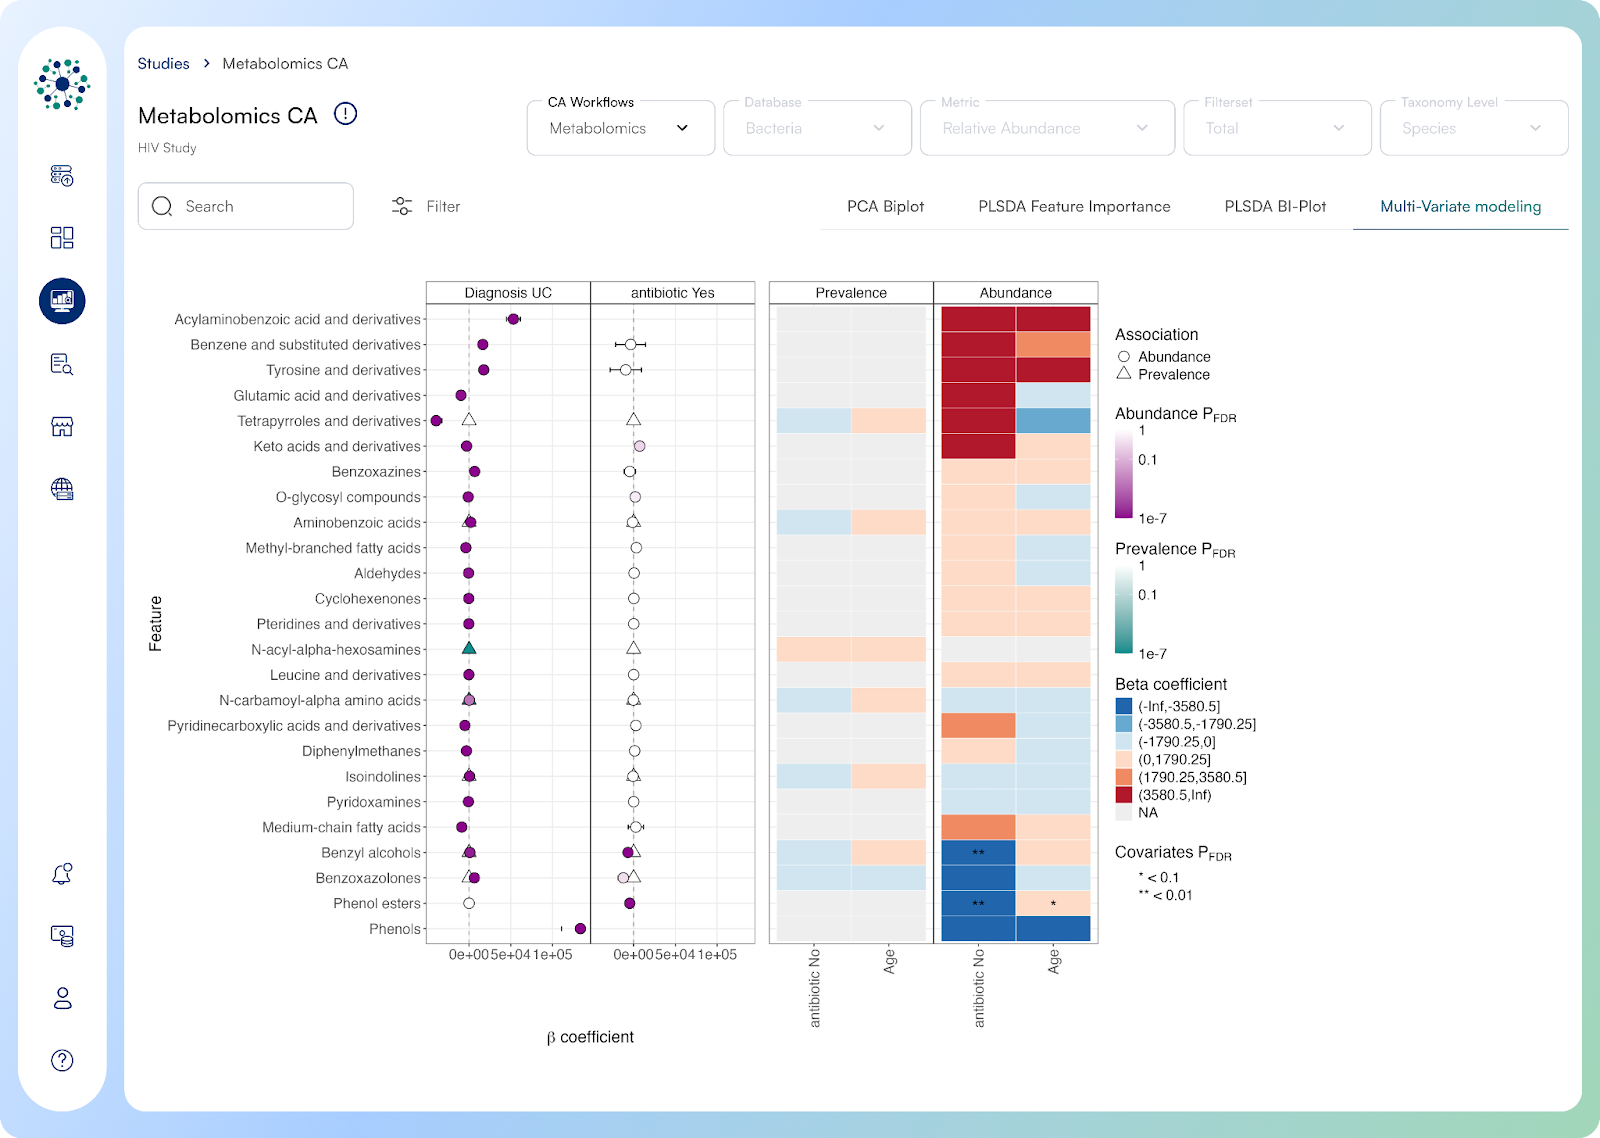
Task: Click 'Acylaminobenzoic acid and derivatives' feature label
Action: point(298,319)
